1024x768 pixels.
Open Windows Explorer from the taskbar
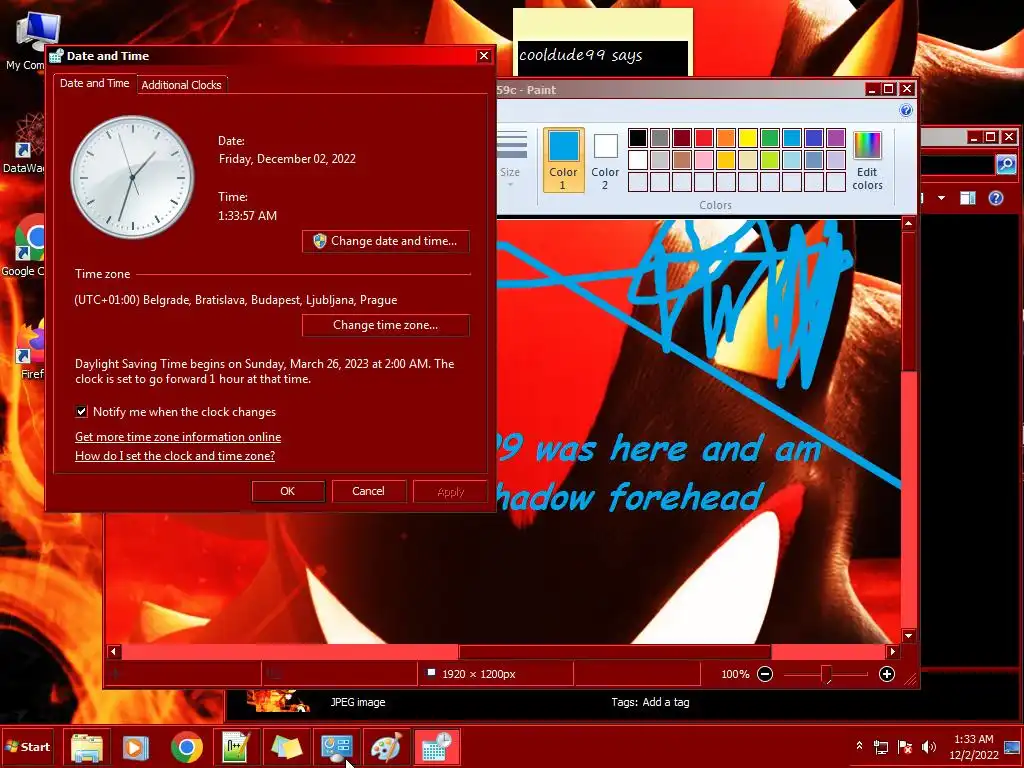pyautogui.click(x=87, y=747)
